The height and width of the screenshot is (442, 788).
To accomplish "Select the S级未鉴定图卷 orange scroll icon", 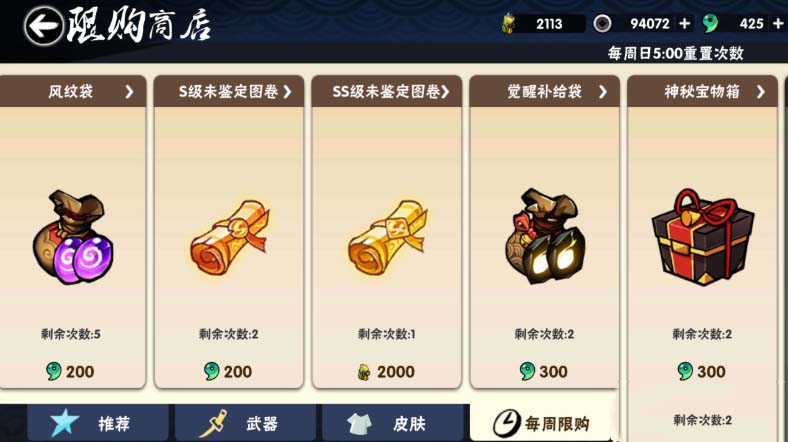I will tap(230, 237).
